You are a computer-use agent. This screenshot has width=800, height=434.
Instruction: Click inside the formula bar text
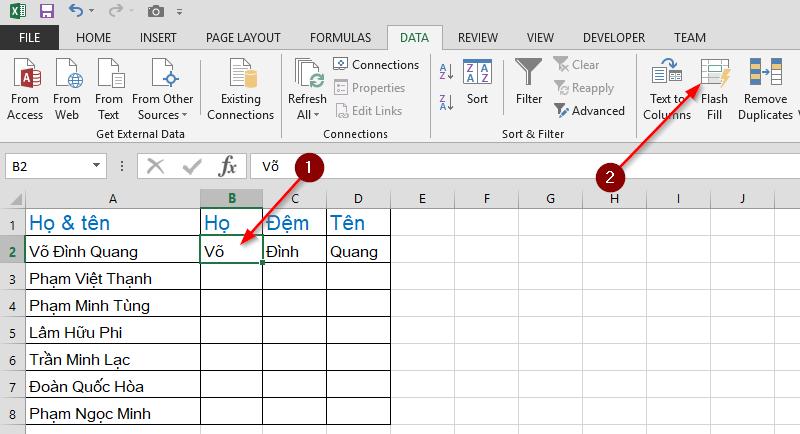click(x=500, y=166)
